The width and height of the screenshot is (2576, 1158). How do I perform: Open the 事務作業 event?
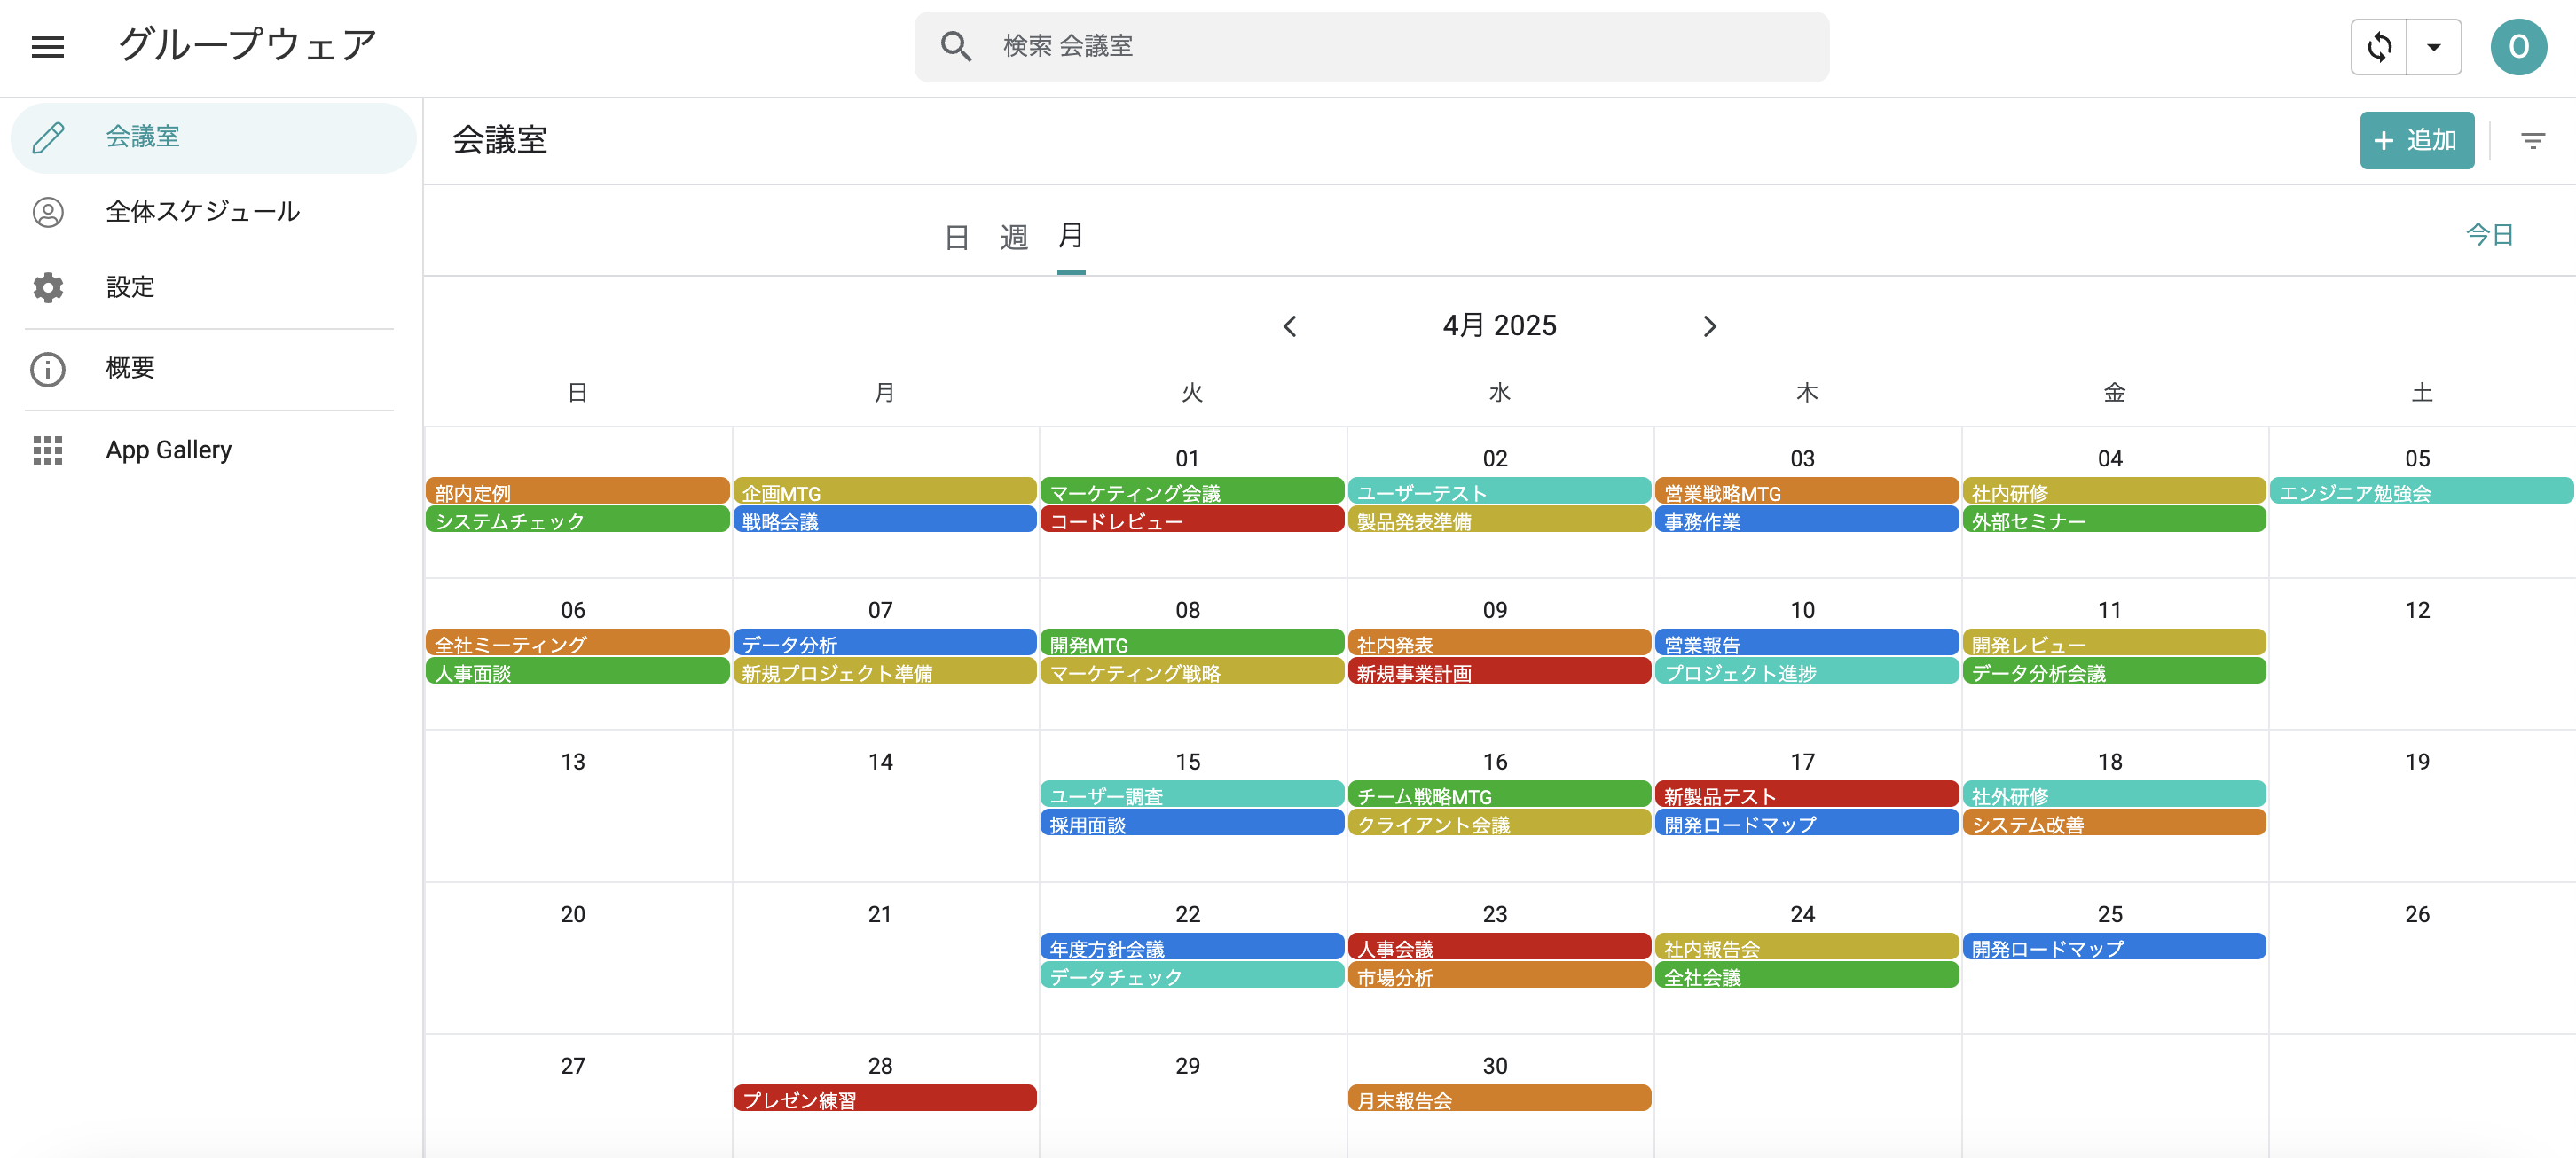point(1806,520)
